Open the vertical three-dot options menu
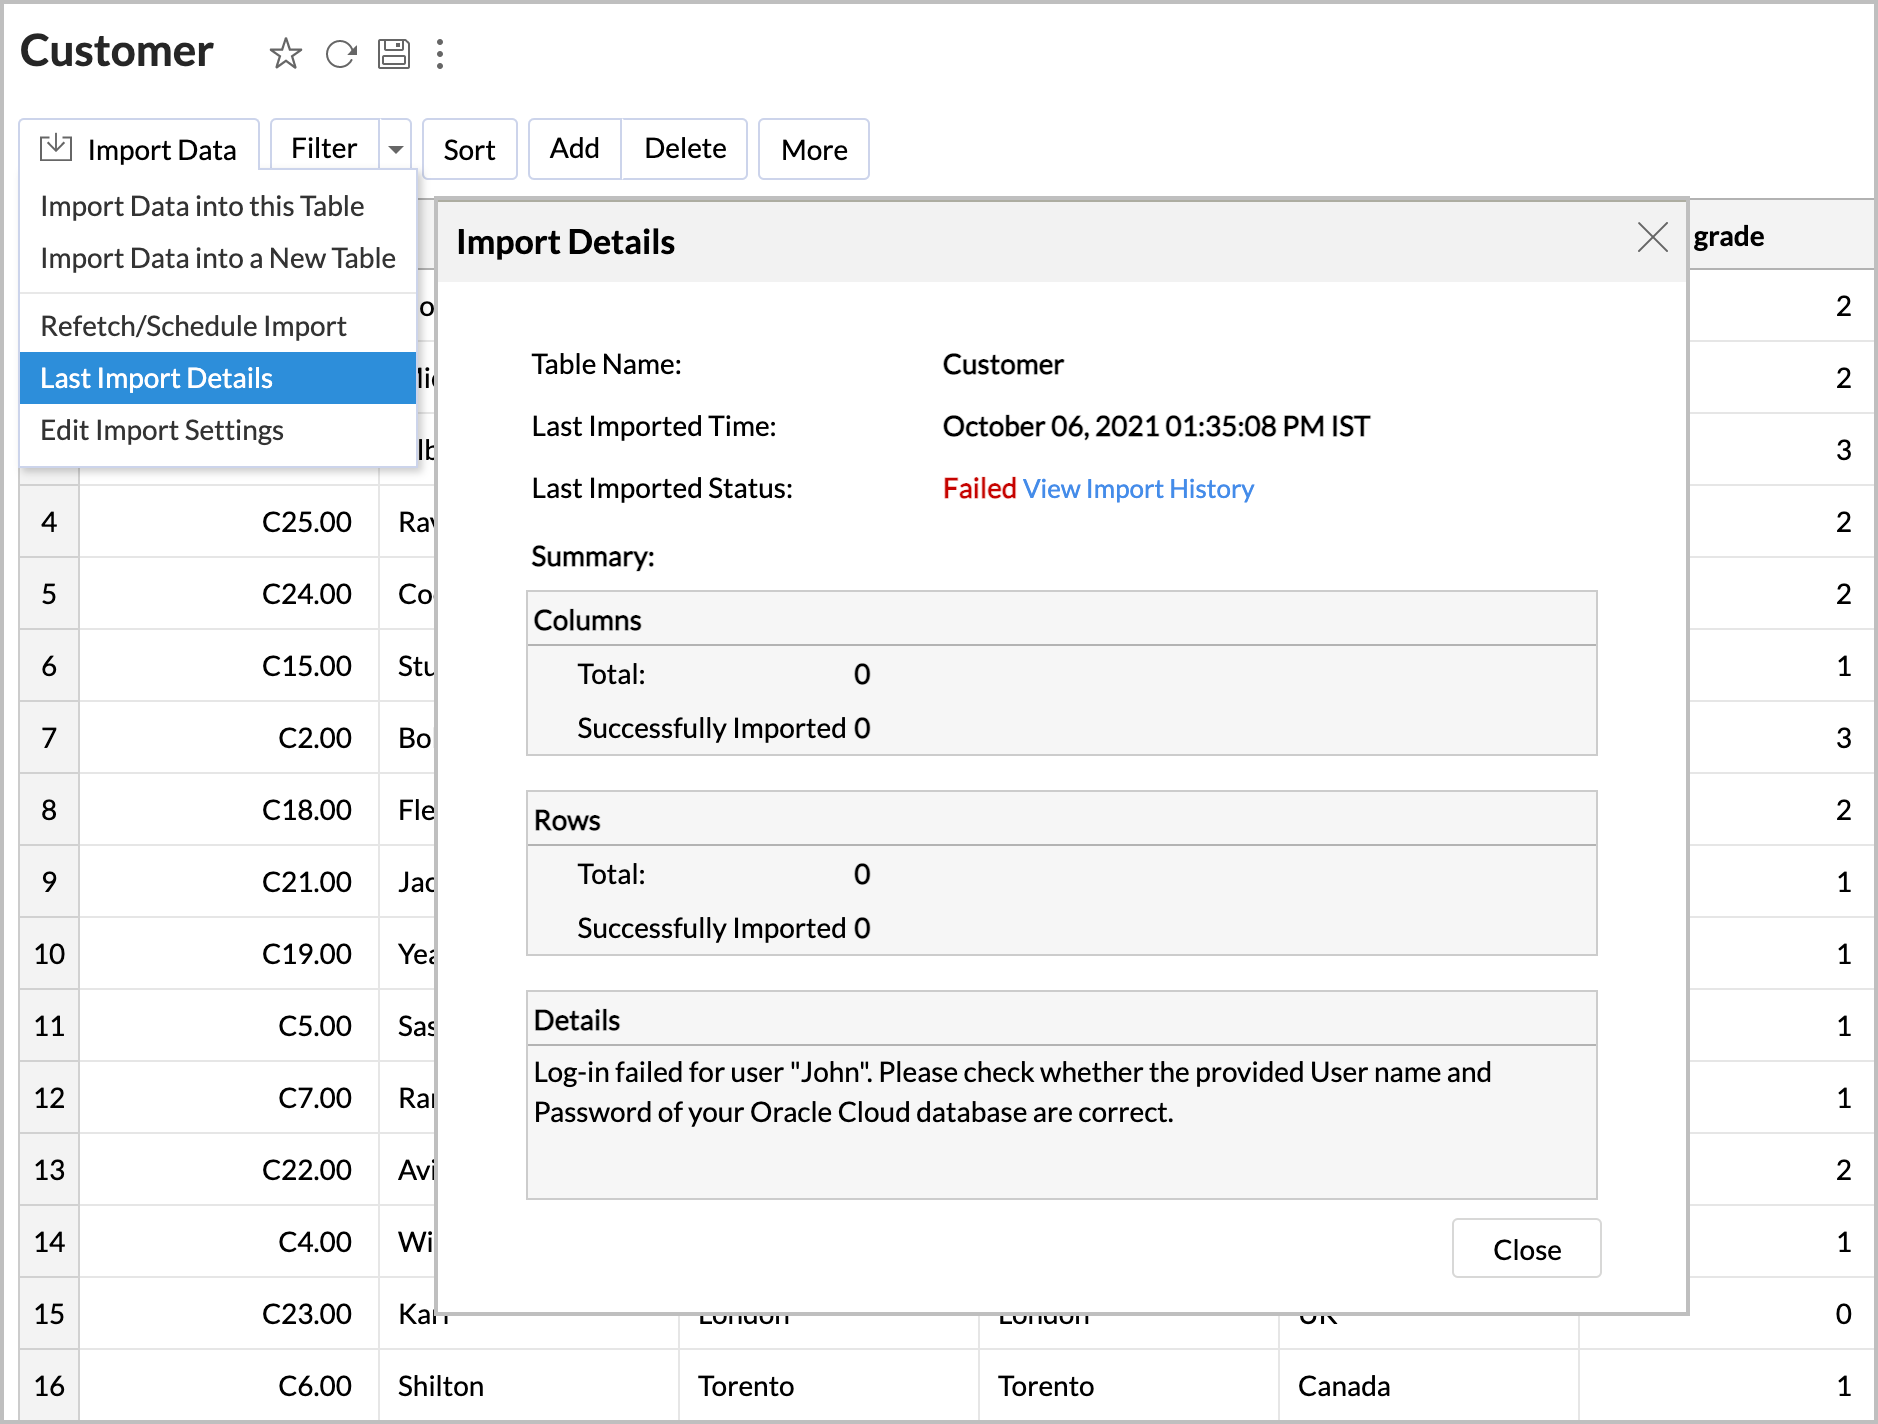Image resolution: width=1878 pixels, height=1424 pixels. (x=440, y=54)
